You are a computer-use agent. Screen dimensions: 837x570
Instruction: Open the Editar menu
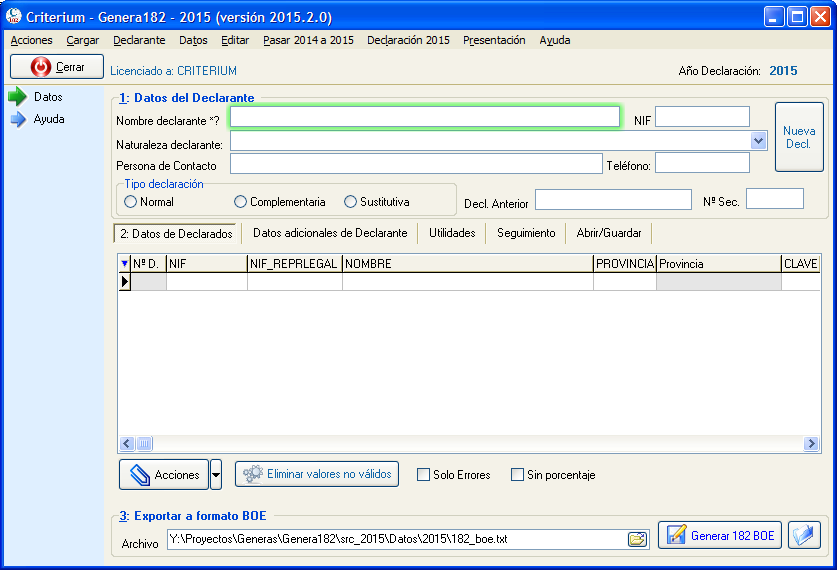[235, 40]
